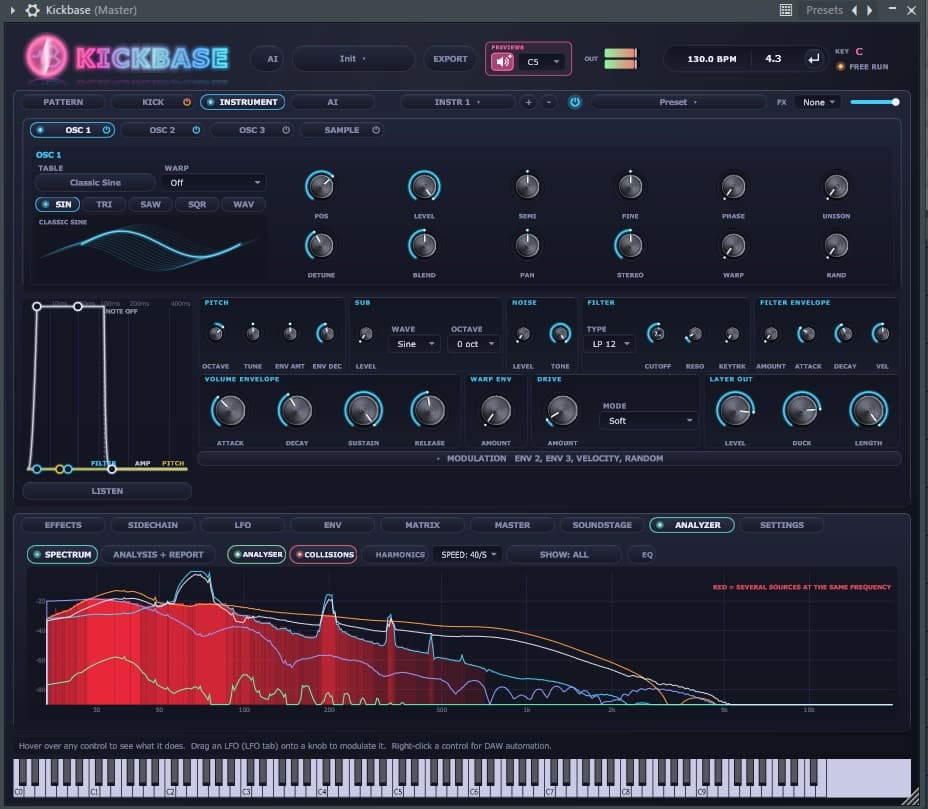This screenshot has height=809, width=928.
Task: Enable the SAMPLE layer power button
Action: click(376, 130)
